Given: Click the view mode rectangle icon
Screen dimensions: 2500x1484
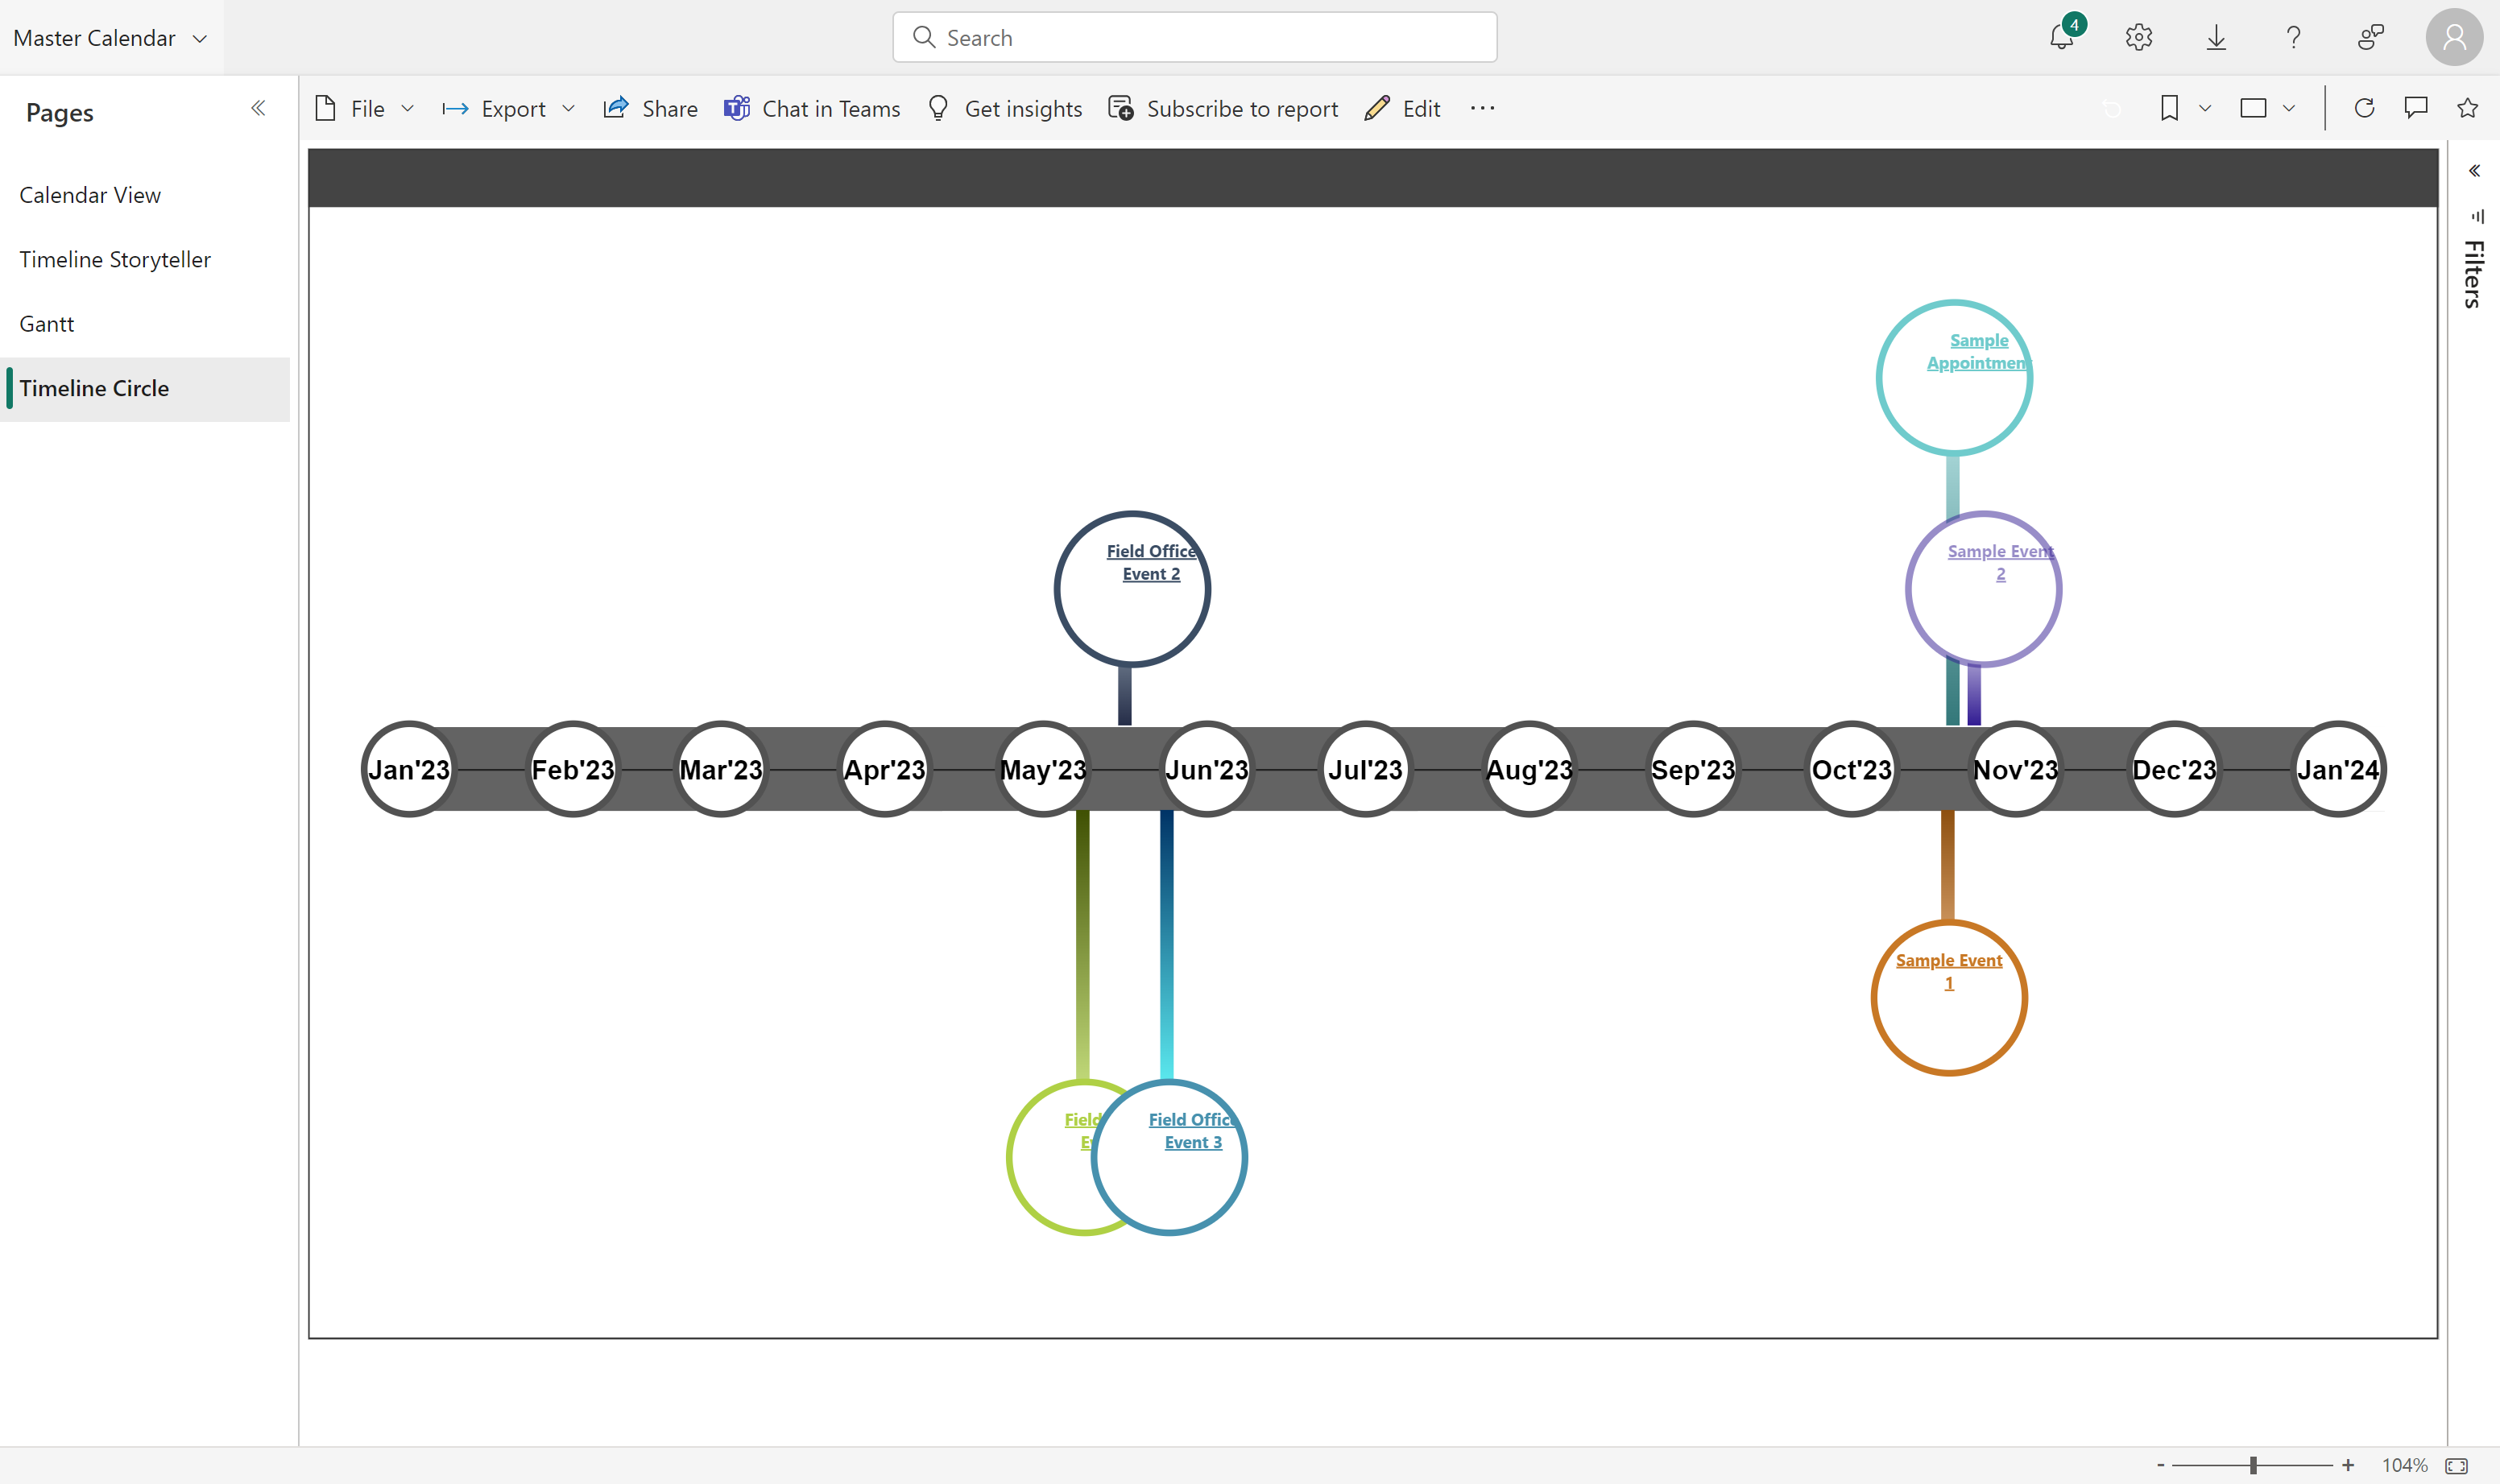Looking at the screenshot, I should click(x=2253, y=108).
